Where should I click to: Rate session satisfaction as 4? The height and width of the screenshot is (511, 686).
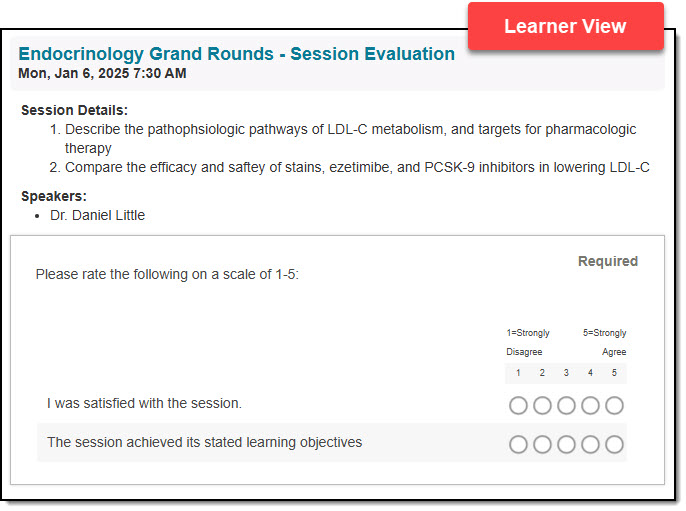click(x=590, y=405)
